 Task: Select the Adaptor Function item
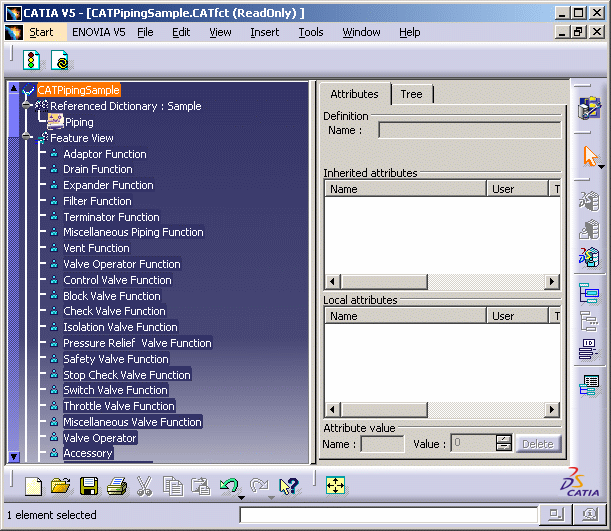pyautogui.click(x=105, y=154)
